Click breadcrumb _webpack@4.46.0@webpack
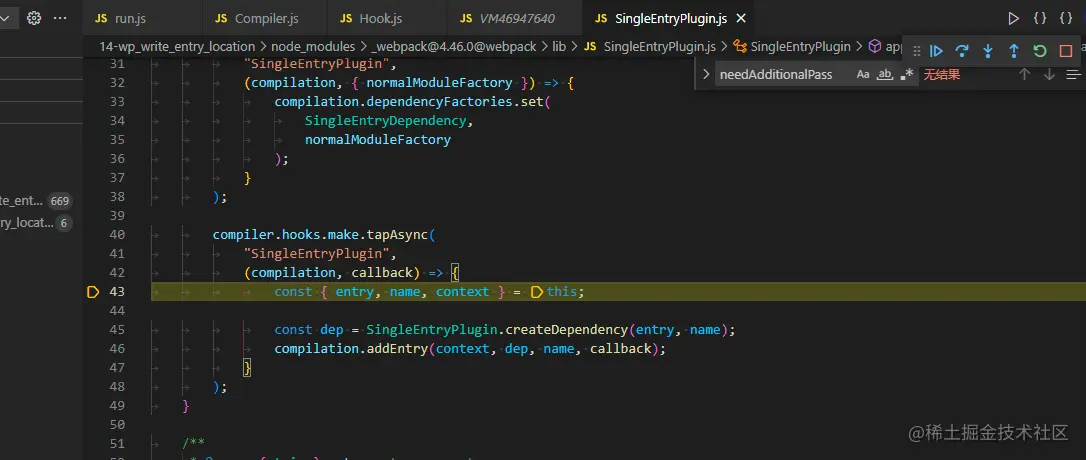Image resolution: width=1086 pixels, height=460 pixels. [454, 46]
